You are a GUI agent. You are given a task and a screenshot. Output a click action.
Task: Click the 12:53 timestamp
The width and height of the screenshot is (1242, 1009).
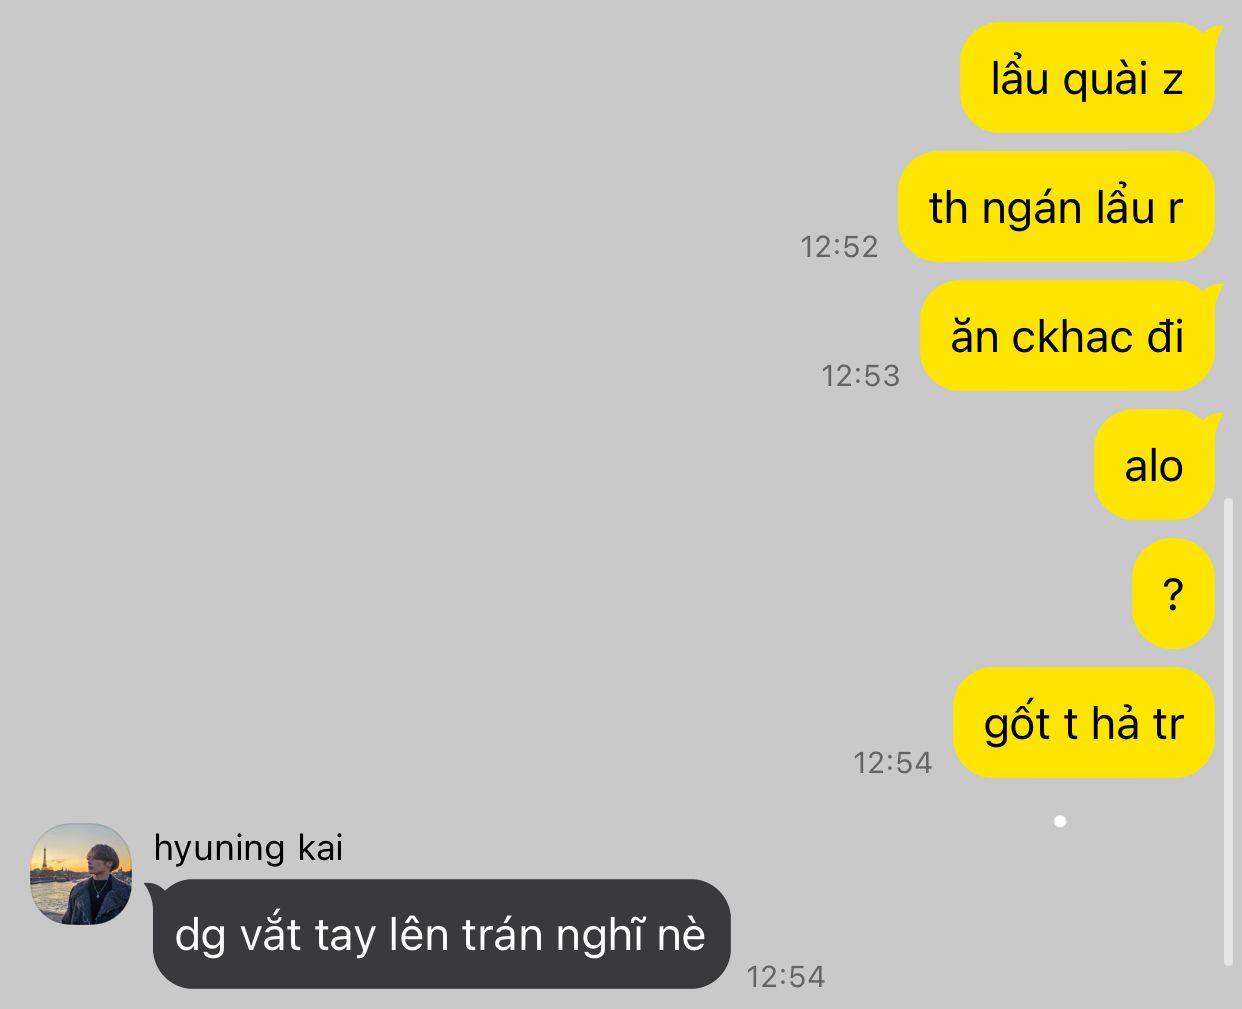(861, 376)
